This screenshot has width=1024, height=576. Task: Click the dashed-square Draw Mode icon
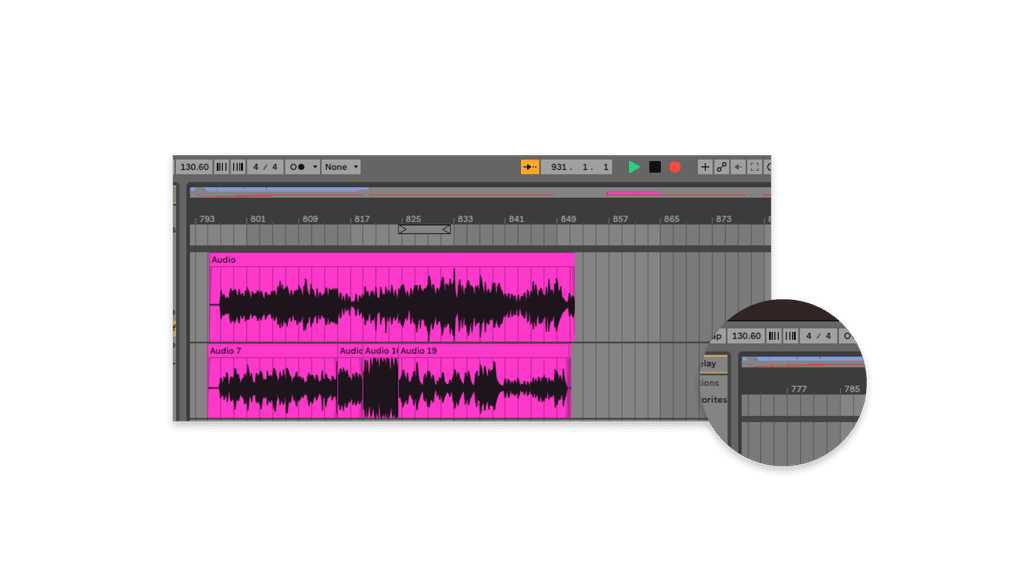tap(754, 167)
